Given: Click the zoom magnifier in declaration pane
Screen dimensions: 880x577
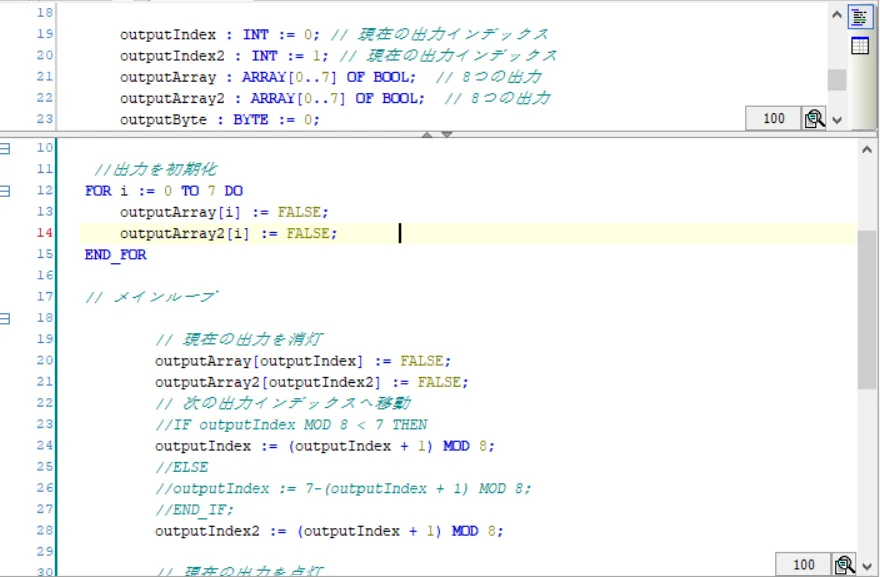Looking at the screenshot, I should pyautogui.click(x=815, y=119).
